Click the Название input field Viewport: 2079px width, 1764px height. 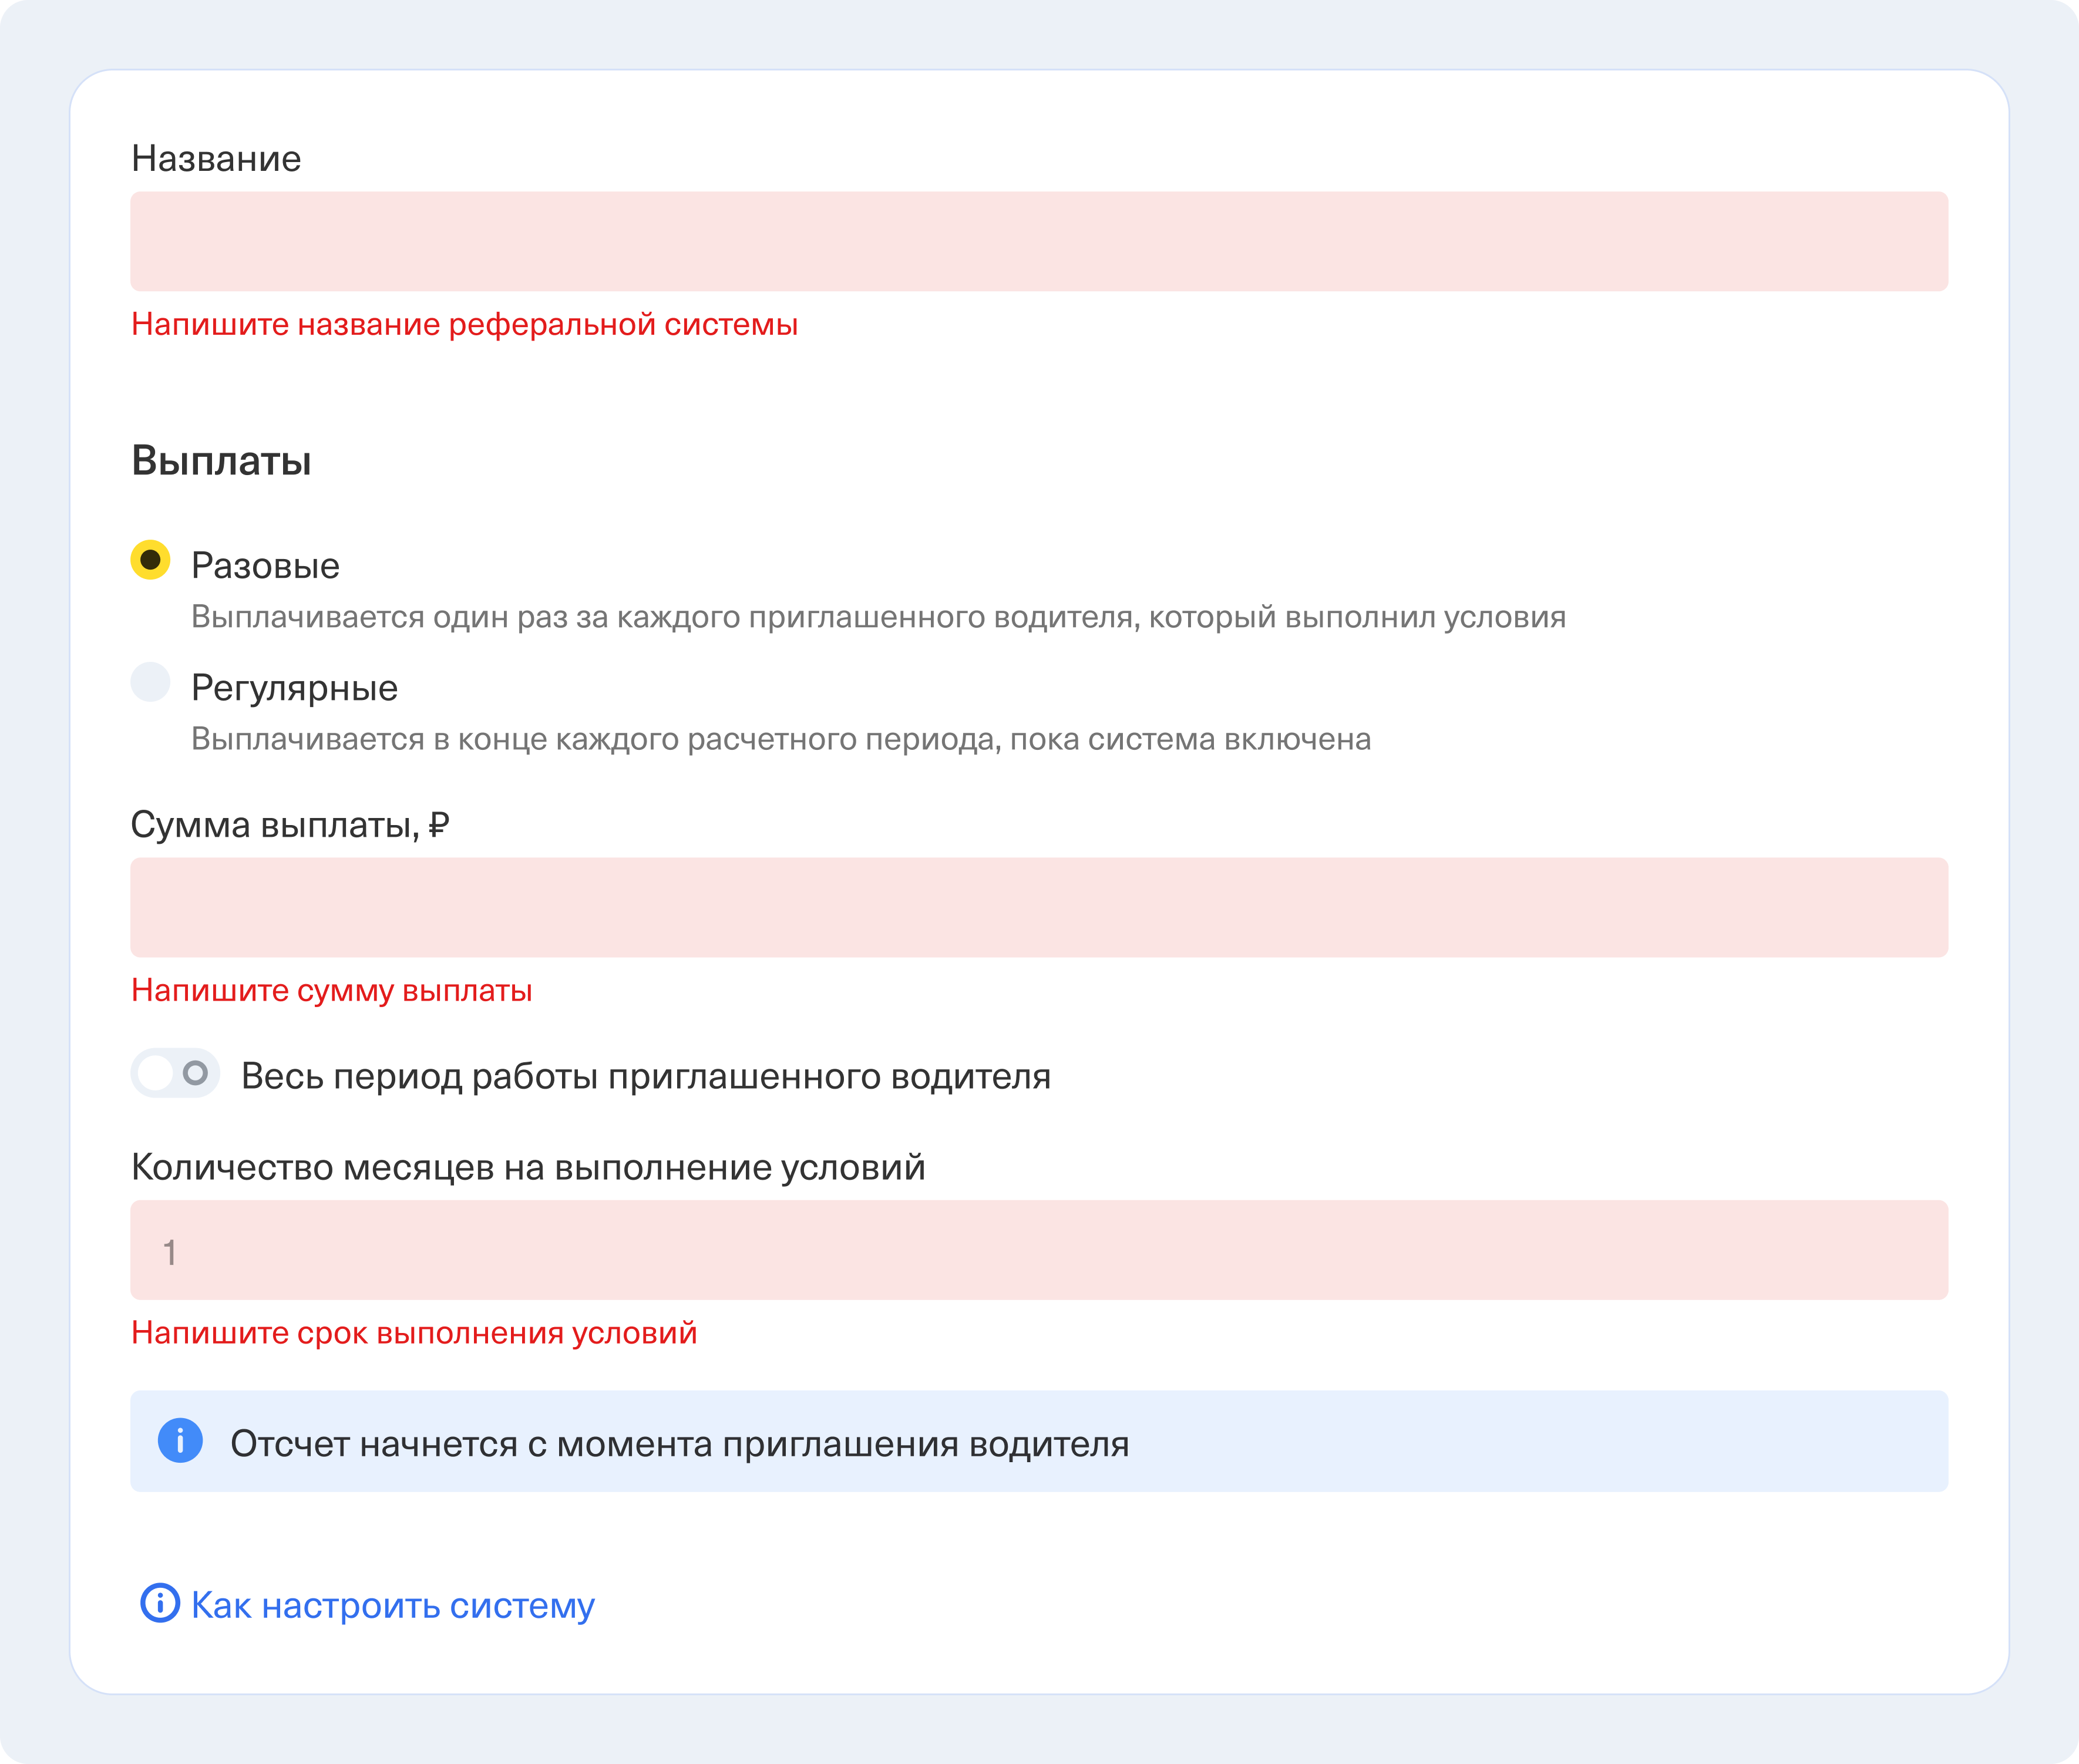point(1038,241)
